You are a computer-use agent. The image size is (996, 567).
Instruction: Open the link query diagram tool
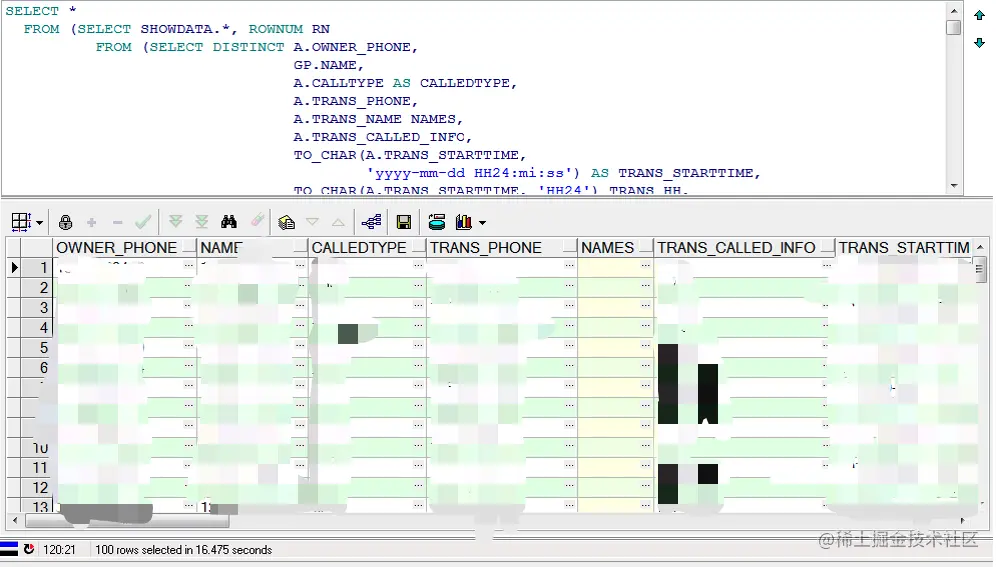[x=372, y=222]
